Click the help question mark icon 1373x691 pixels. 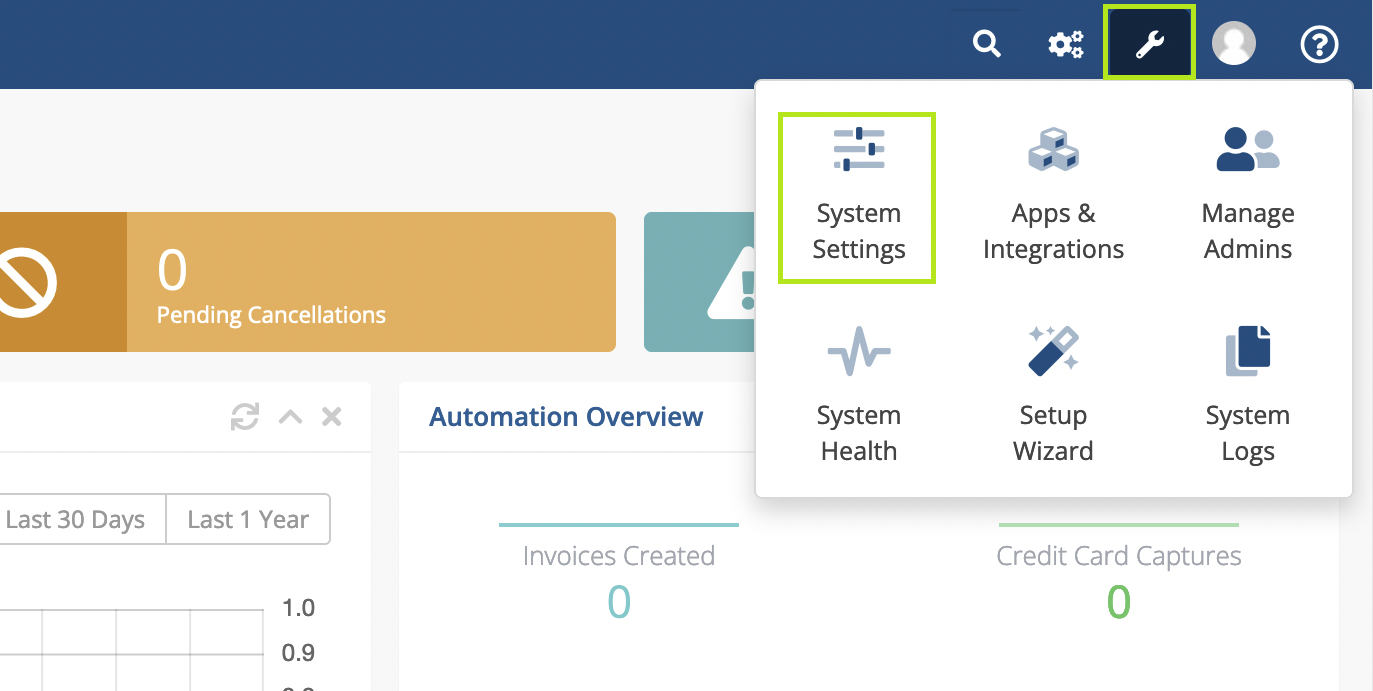pyautogui.click(x=1318, y=44)
